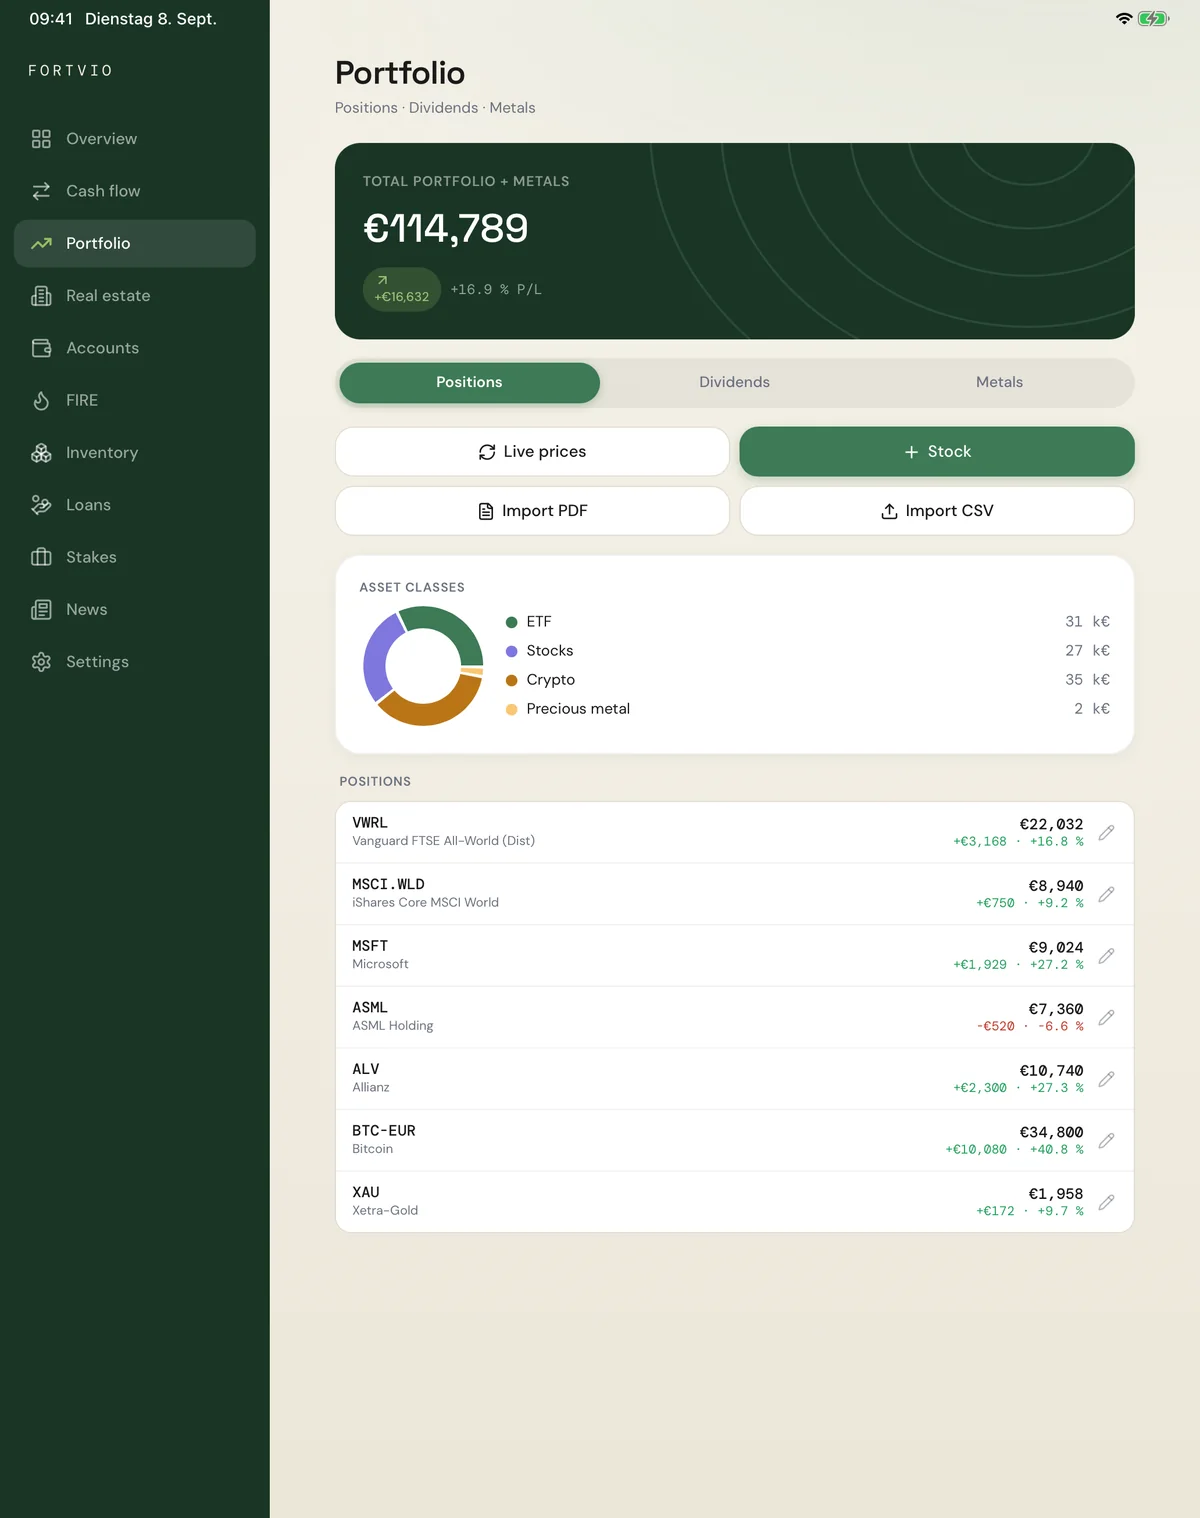Open the Accounts wallet icon
1200x1518 pixels.
(41, 348)
